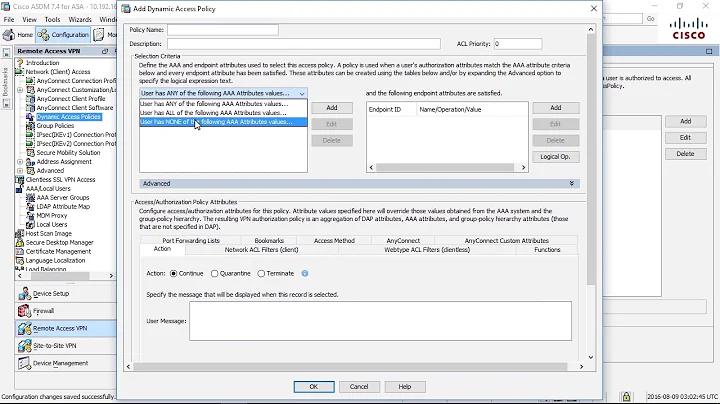The height and width of the screenshot is (404, 720).
Task: Click the Description input field
Action: pos(304,44)
